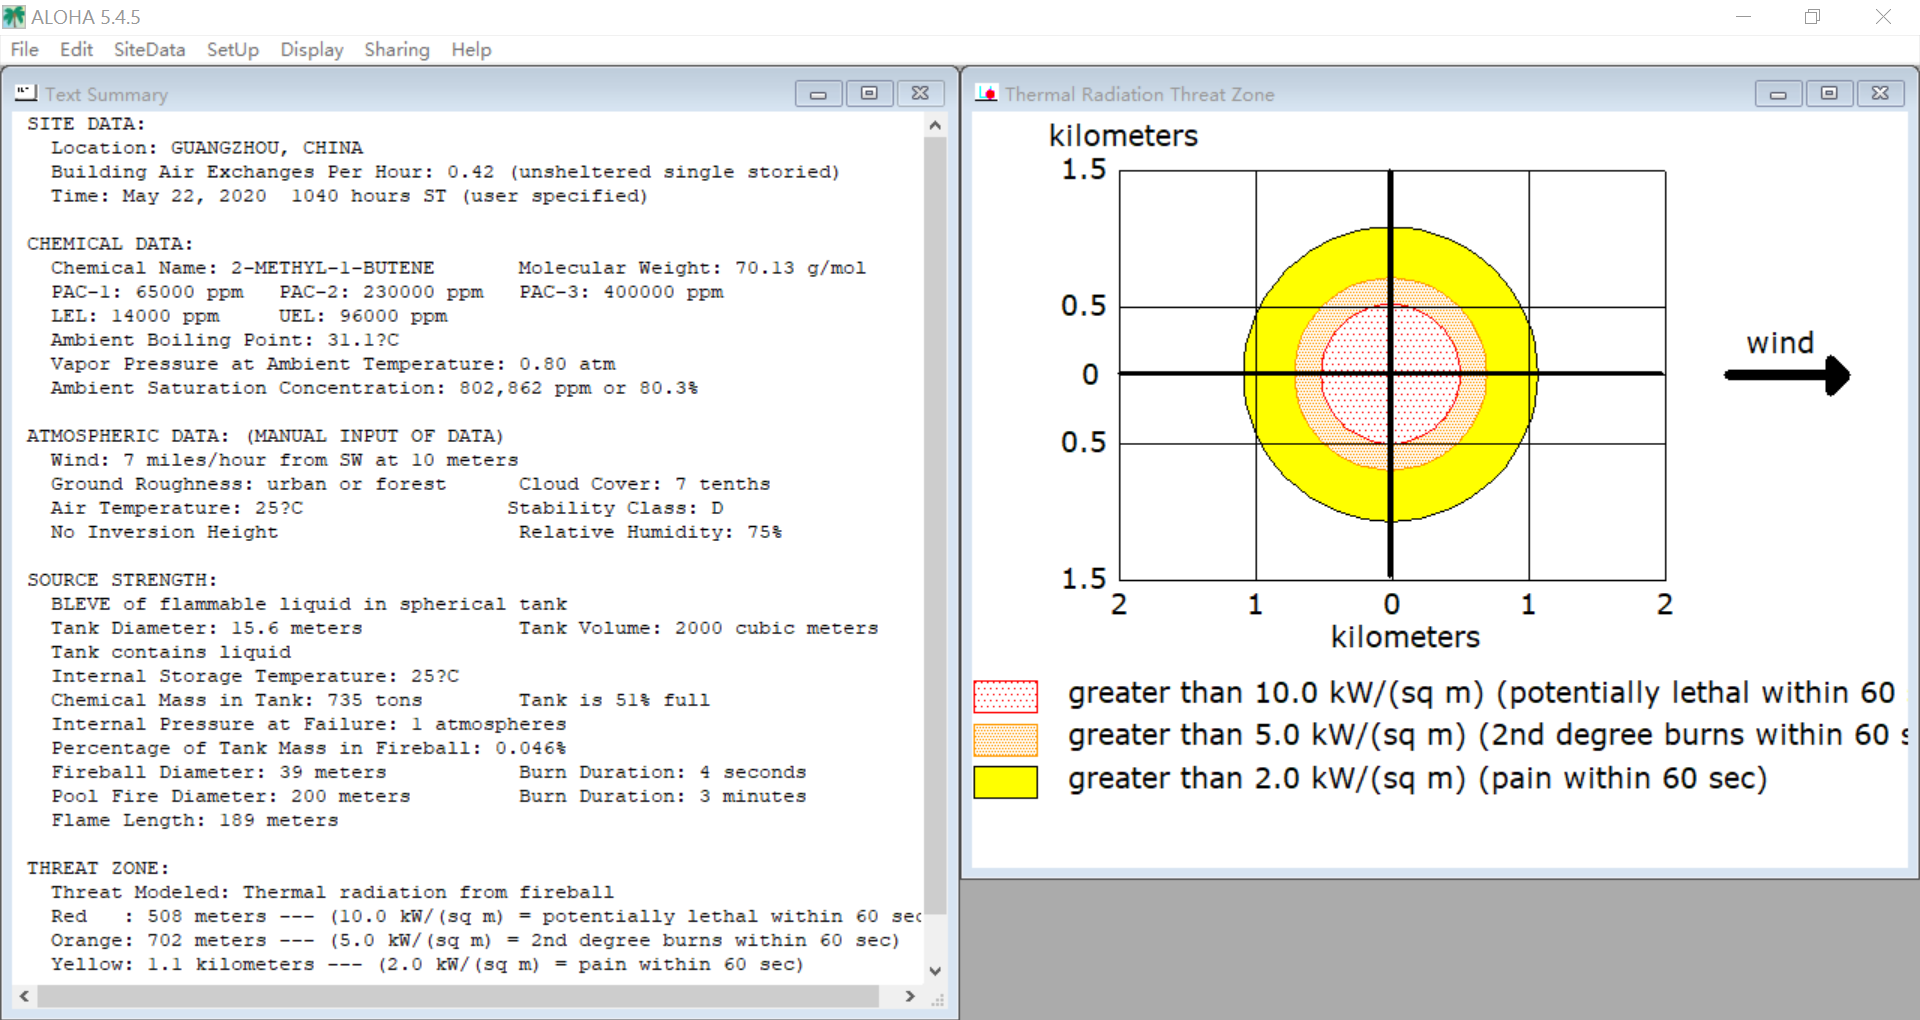The image size is (1920, 1020).
Task: Click the yellow 2.0 kW legend swatch
Action: (x=1006, y=782)
